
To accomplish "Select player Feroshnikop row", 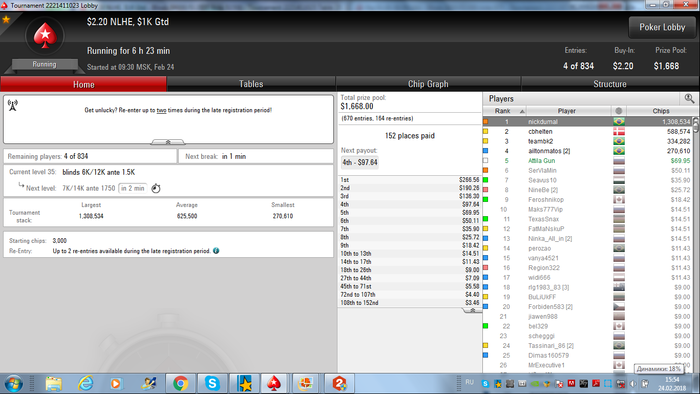I will coord(588,199).
